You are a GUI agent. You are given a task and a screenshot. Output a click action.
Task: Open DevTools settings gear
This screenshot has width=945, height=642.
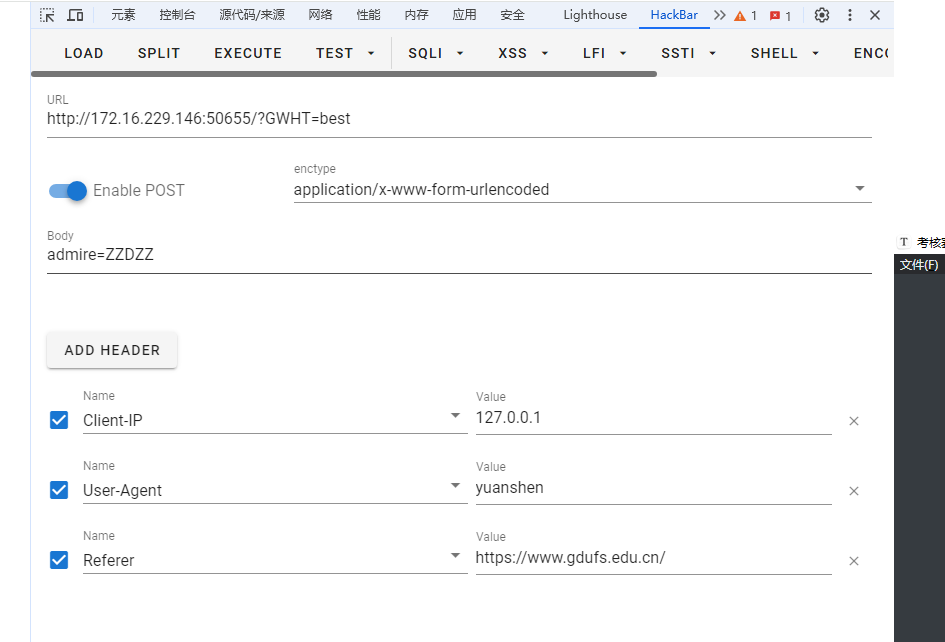[822, 15]
